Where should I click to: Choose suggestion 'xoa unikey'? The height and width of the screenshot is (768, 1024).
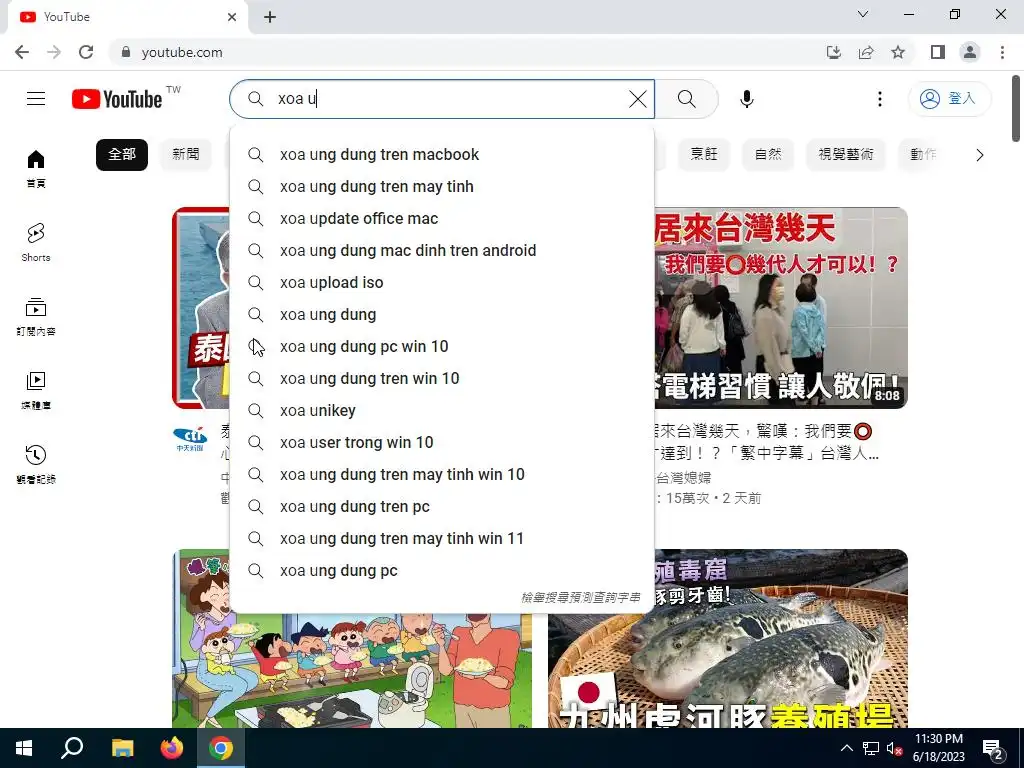[442, 411]
